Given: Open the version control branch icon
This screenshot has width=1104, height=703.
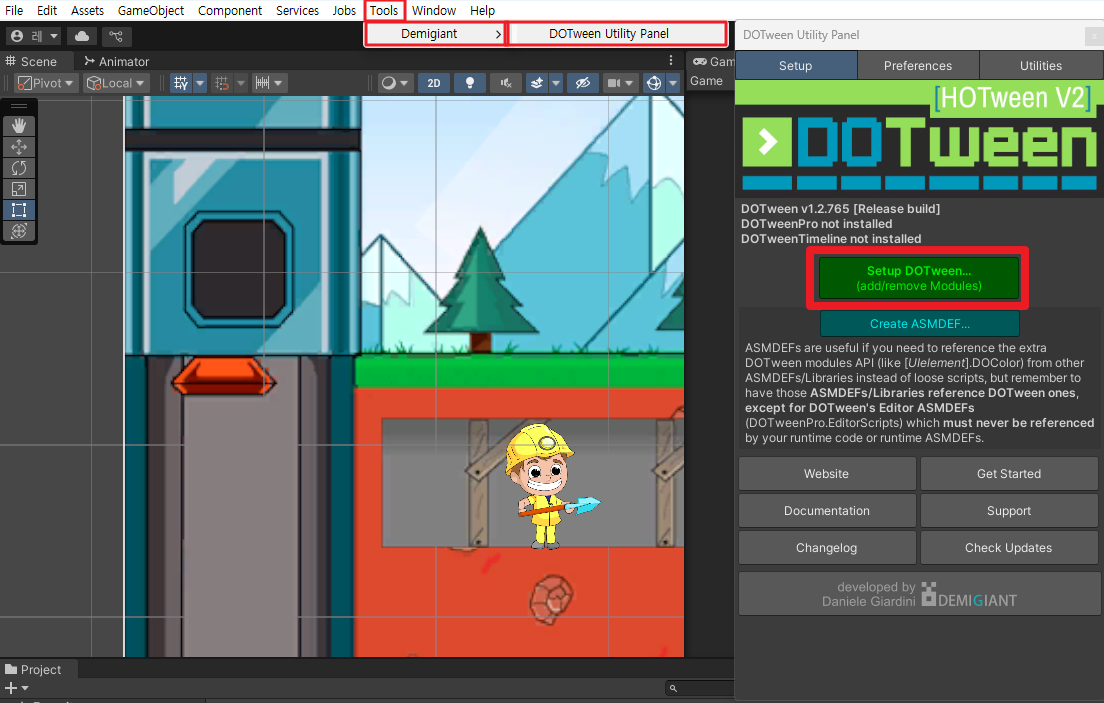Looking at the screenshot, I should [116, 36].
